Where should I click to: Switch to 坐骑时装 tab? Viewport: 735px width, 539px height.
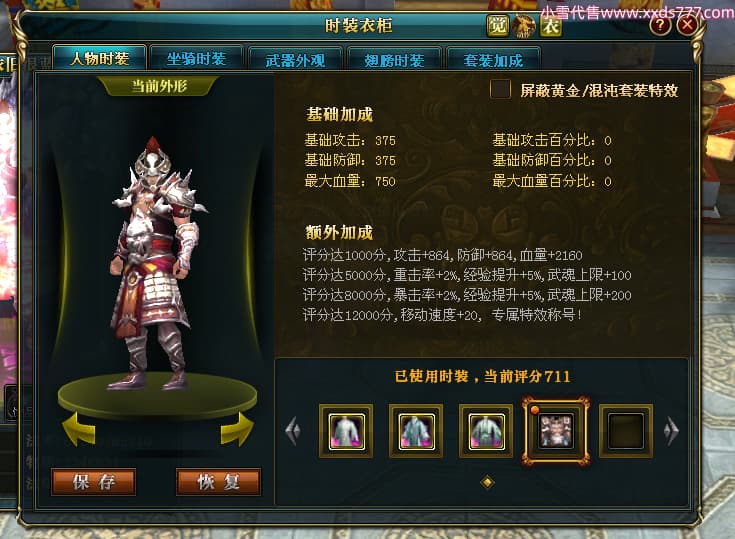point(196,59)
